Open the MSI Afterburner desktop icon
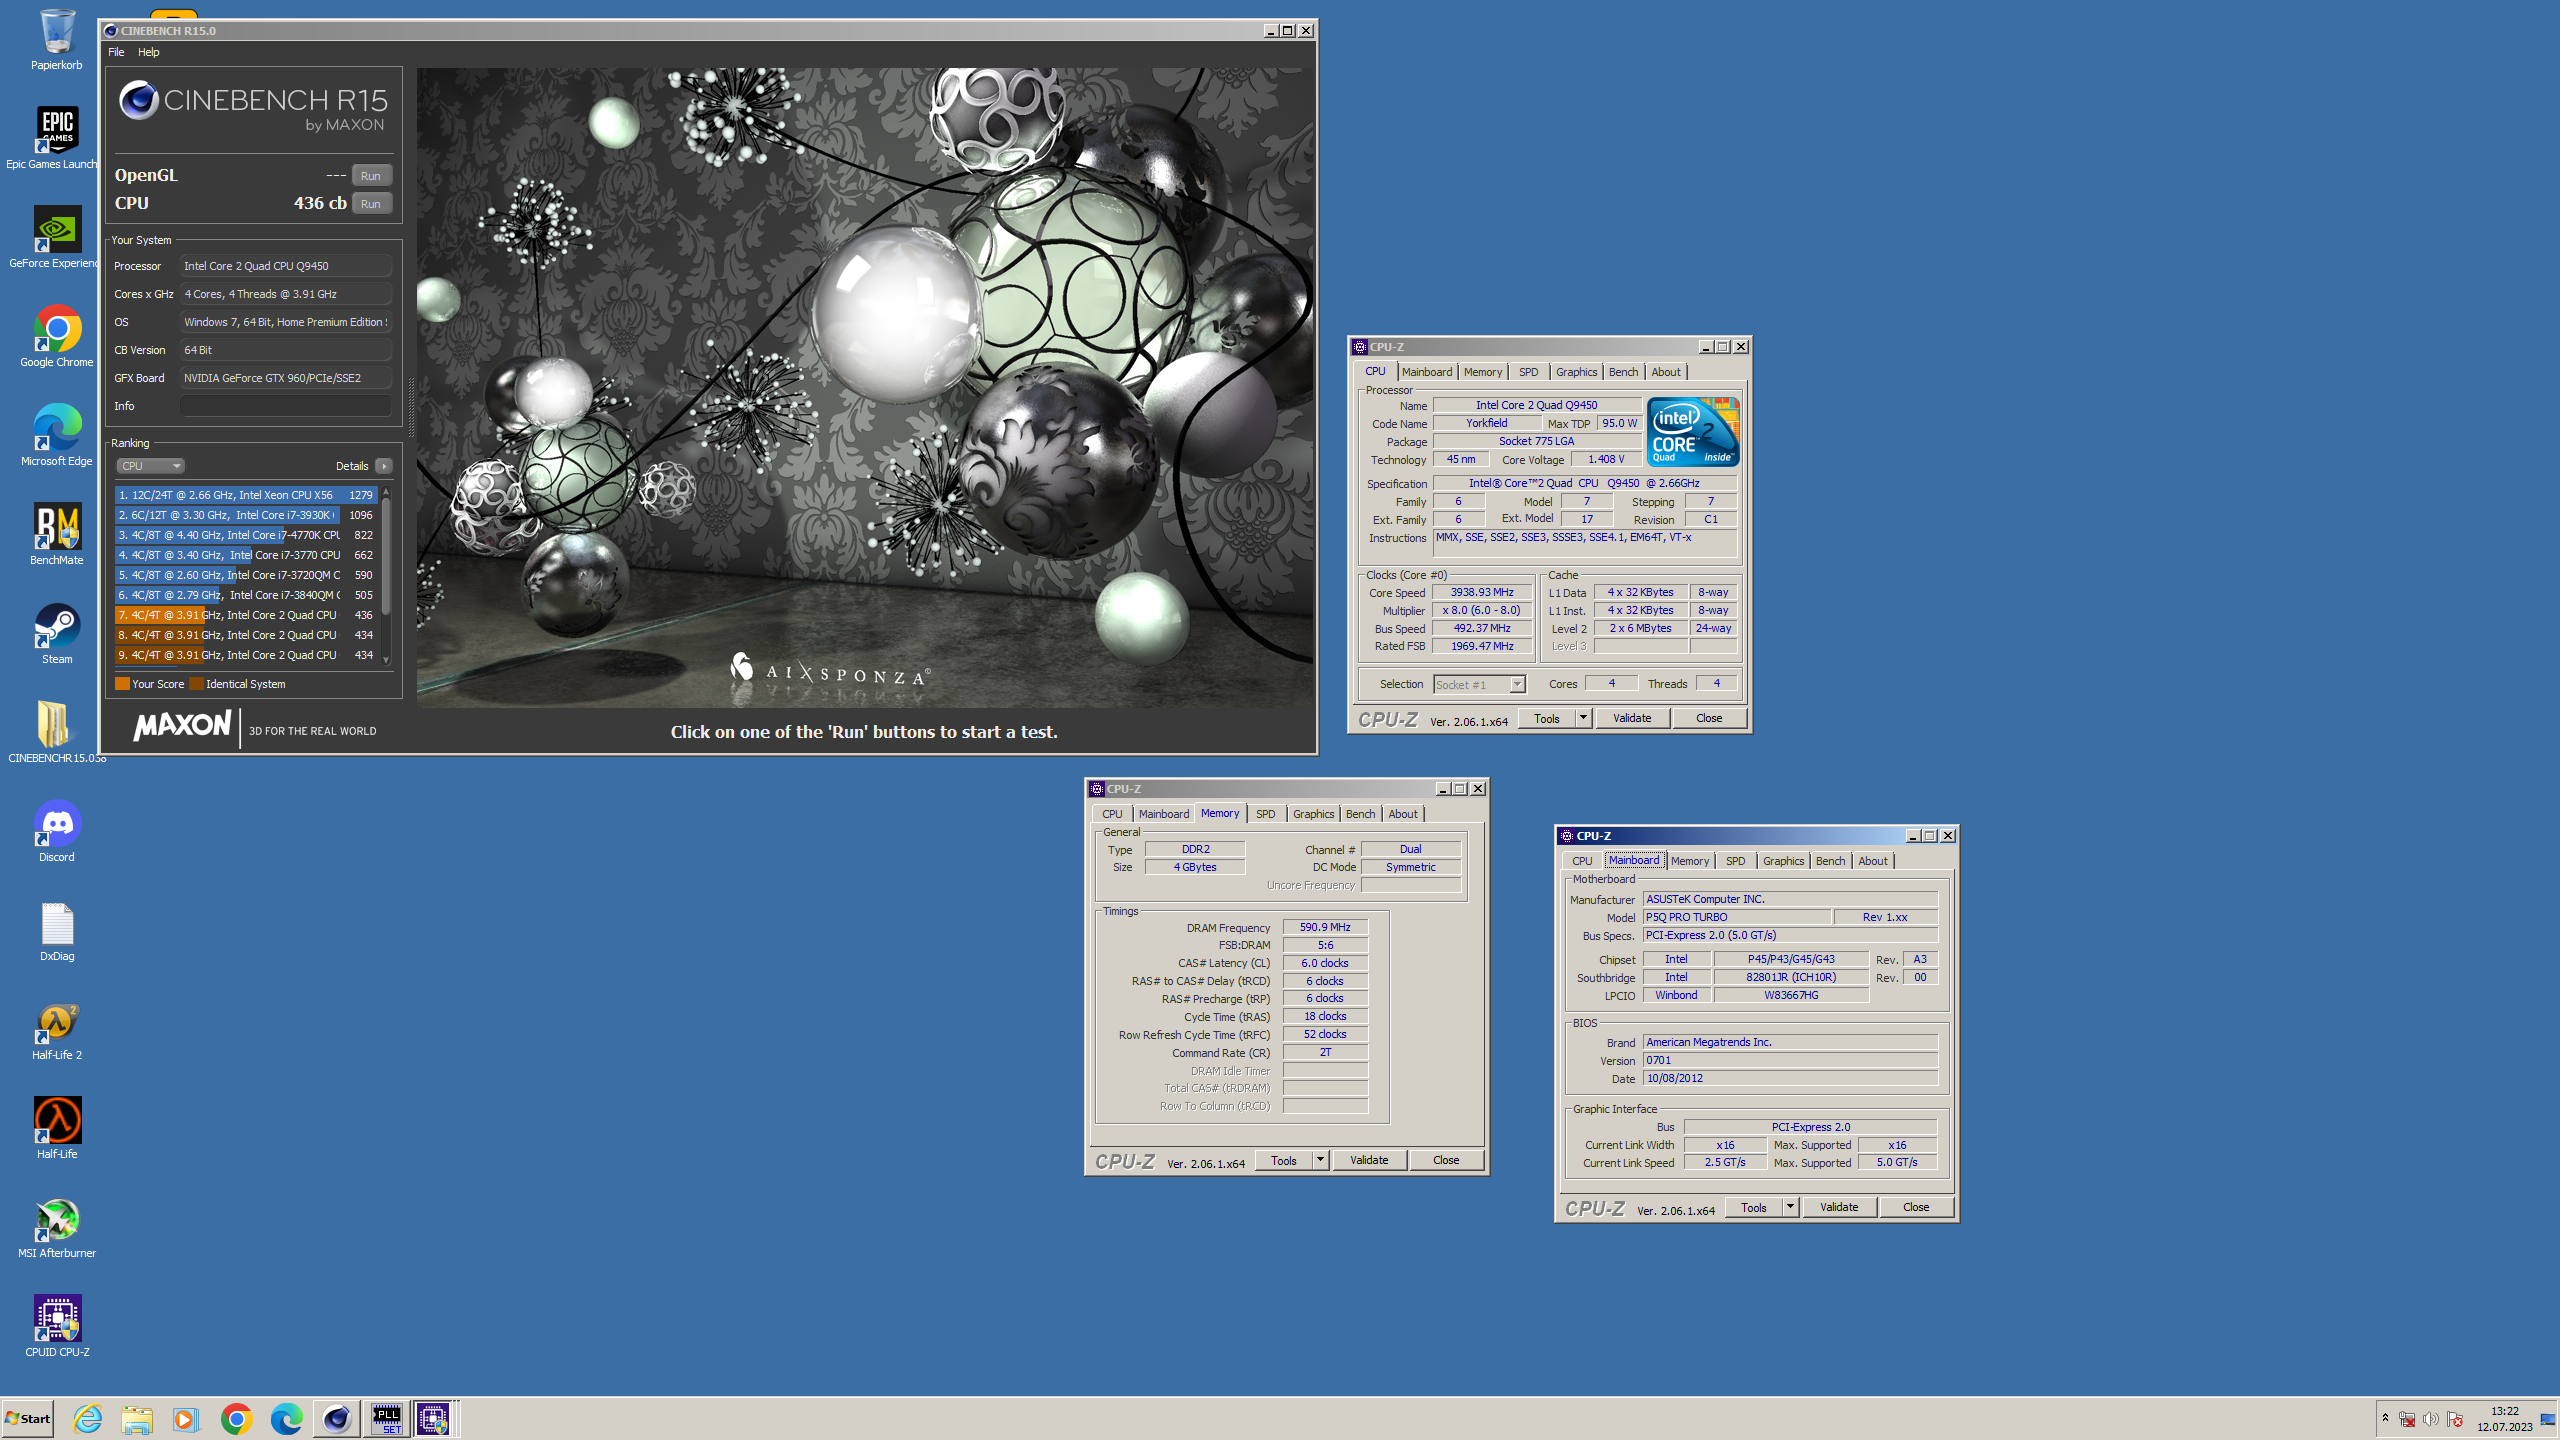The width and height of the screenshot is (2560, 1440). click(x=57, y=1227)
